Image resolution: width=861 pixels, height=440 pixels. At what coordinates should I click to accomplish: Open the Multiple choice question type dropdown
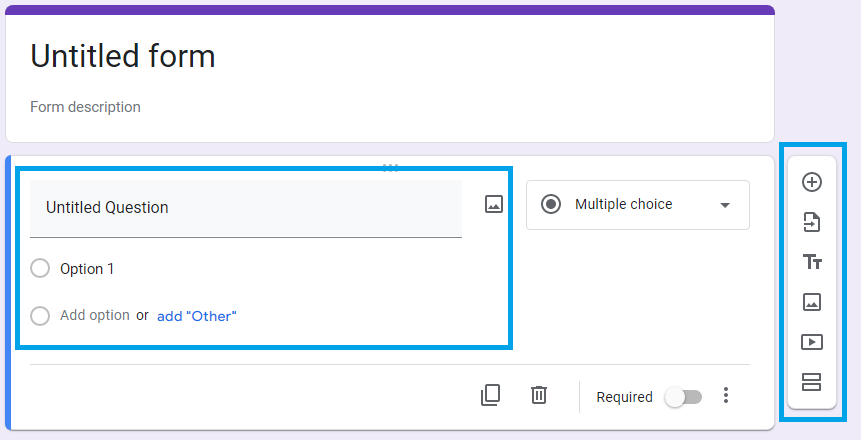(637, 205)
